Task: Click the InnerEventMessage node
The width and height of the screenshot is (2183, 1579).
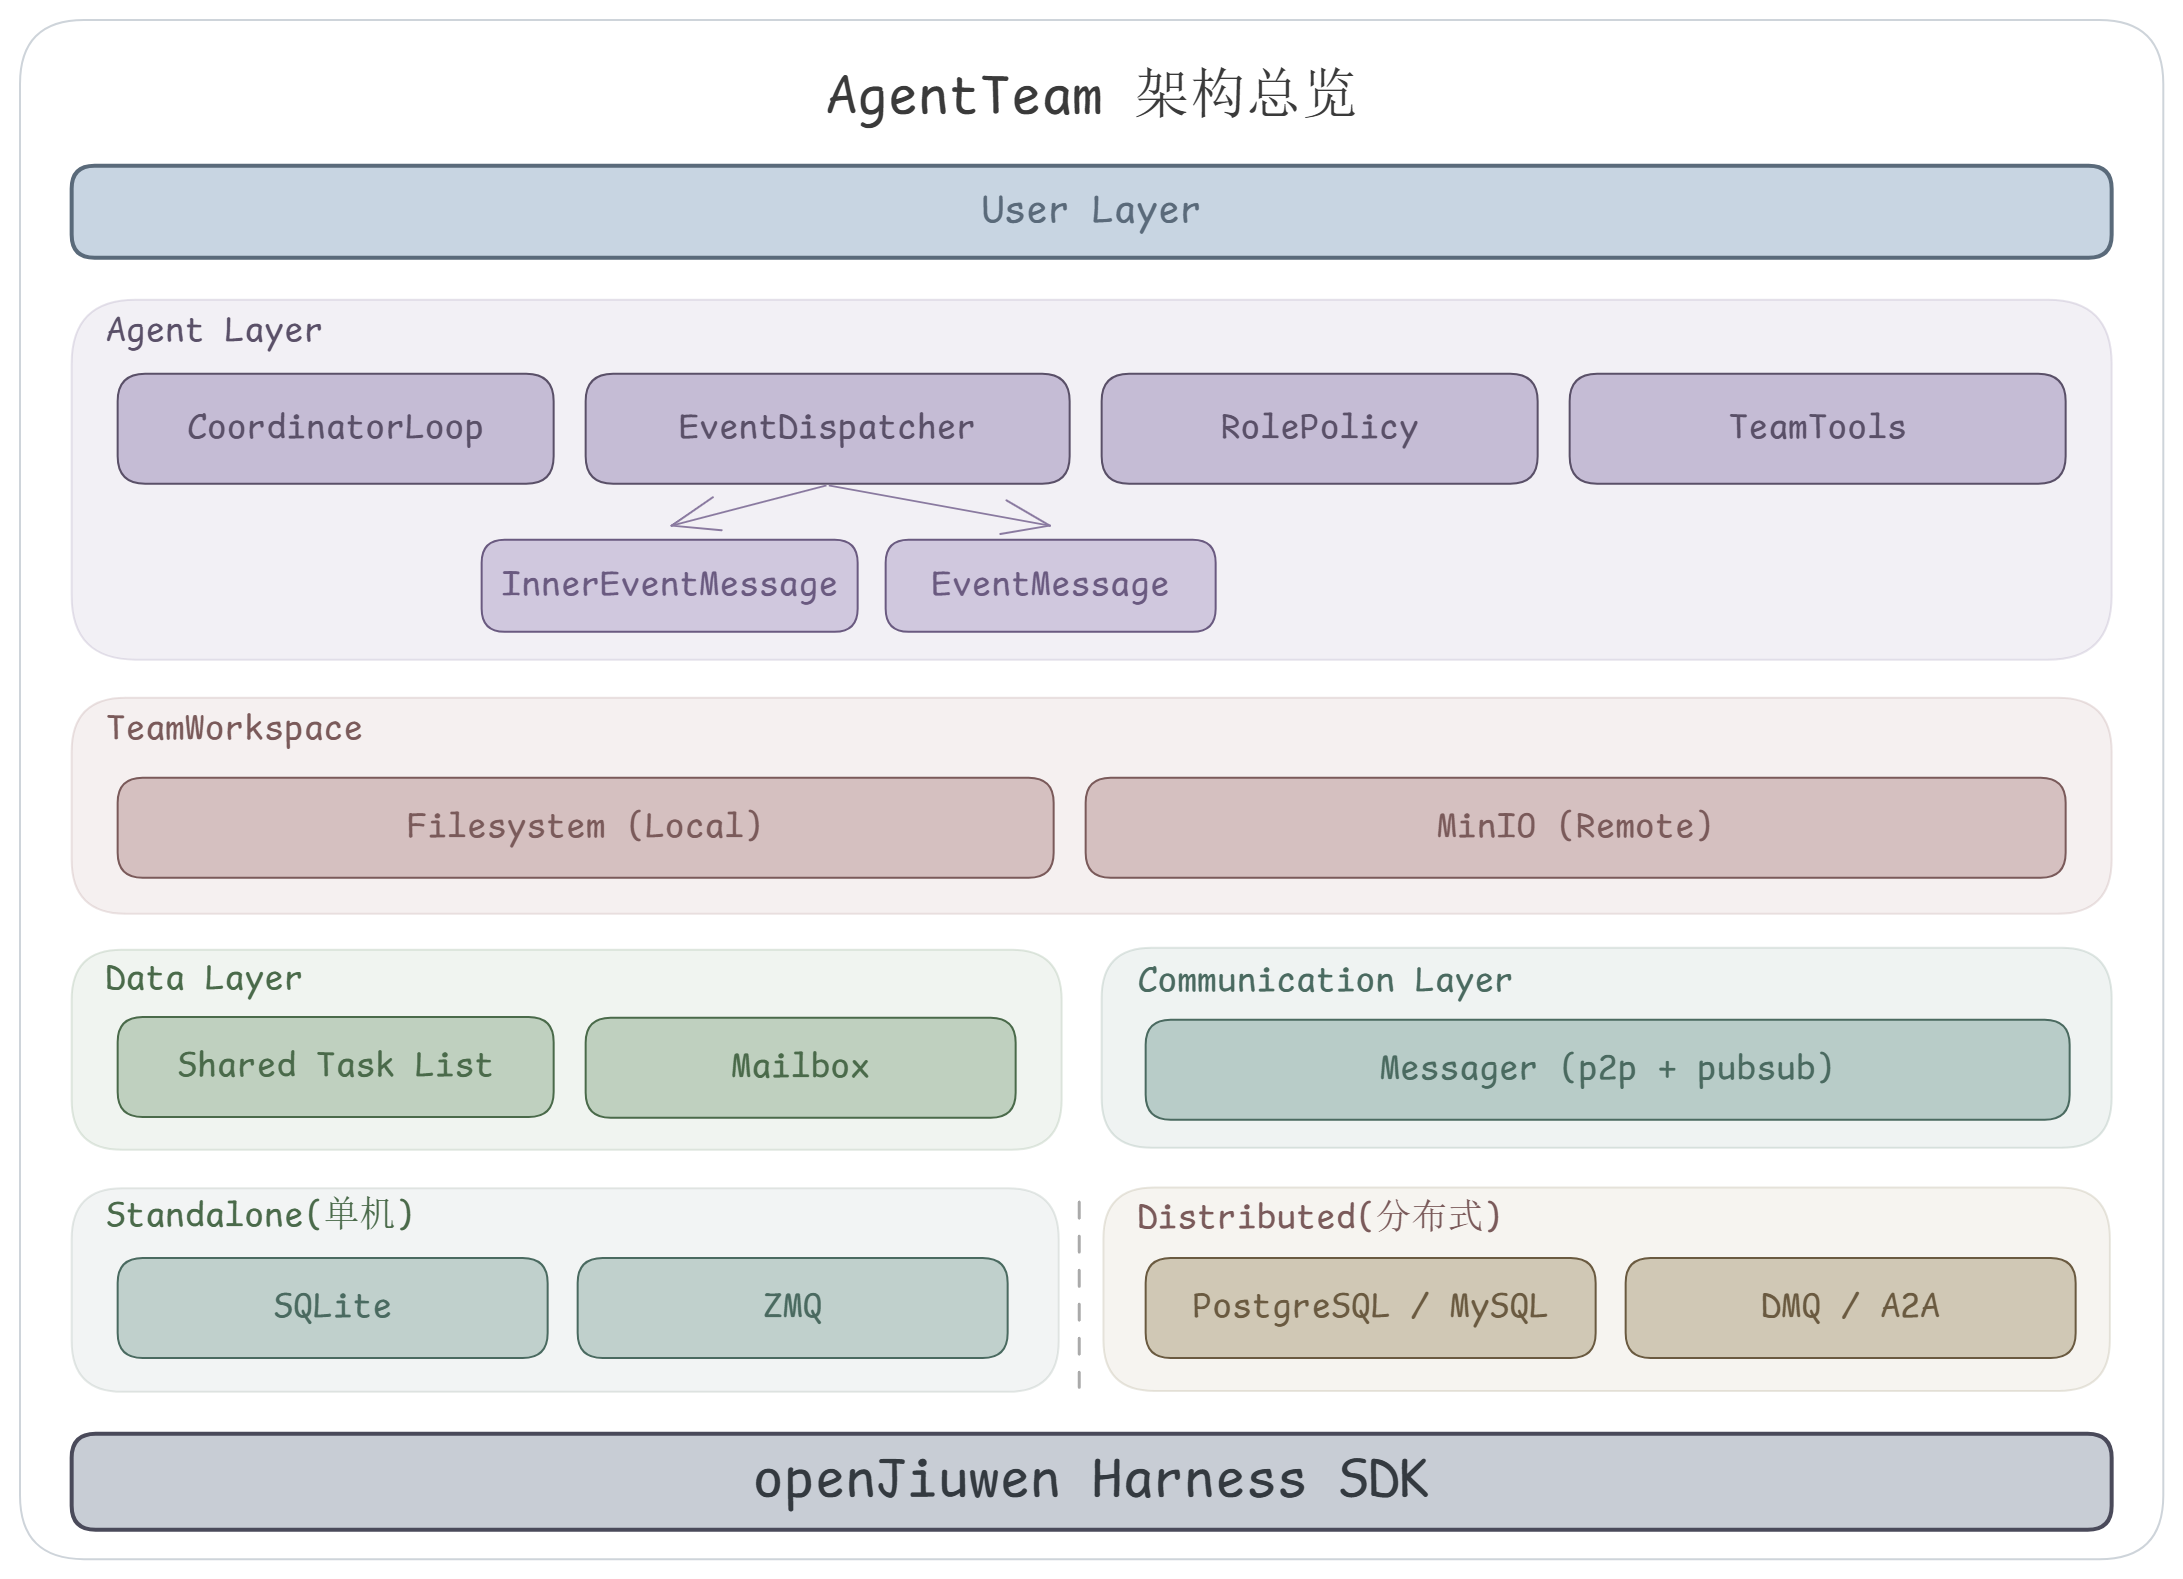Action: coord(669,586)
